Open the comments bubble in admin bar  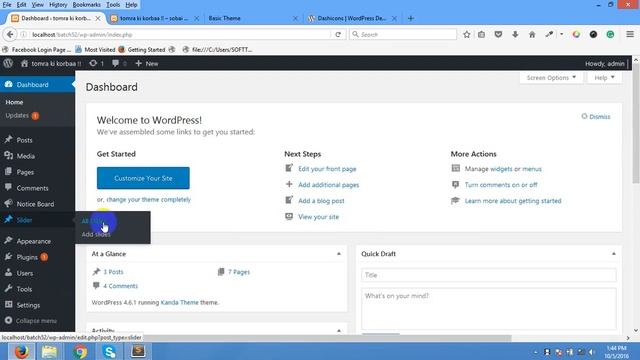116,63
